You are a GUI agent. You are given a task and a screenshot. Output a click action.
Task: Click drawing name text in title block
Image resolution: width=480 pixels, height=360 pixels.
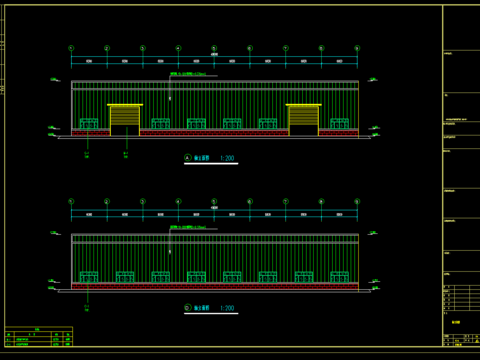point(456,322)
